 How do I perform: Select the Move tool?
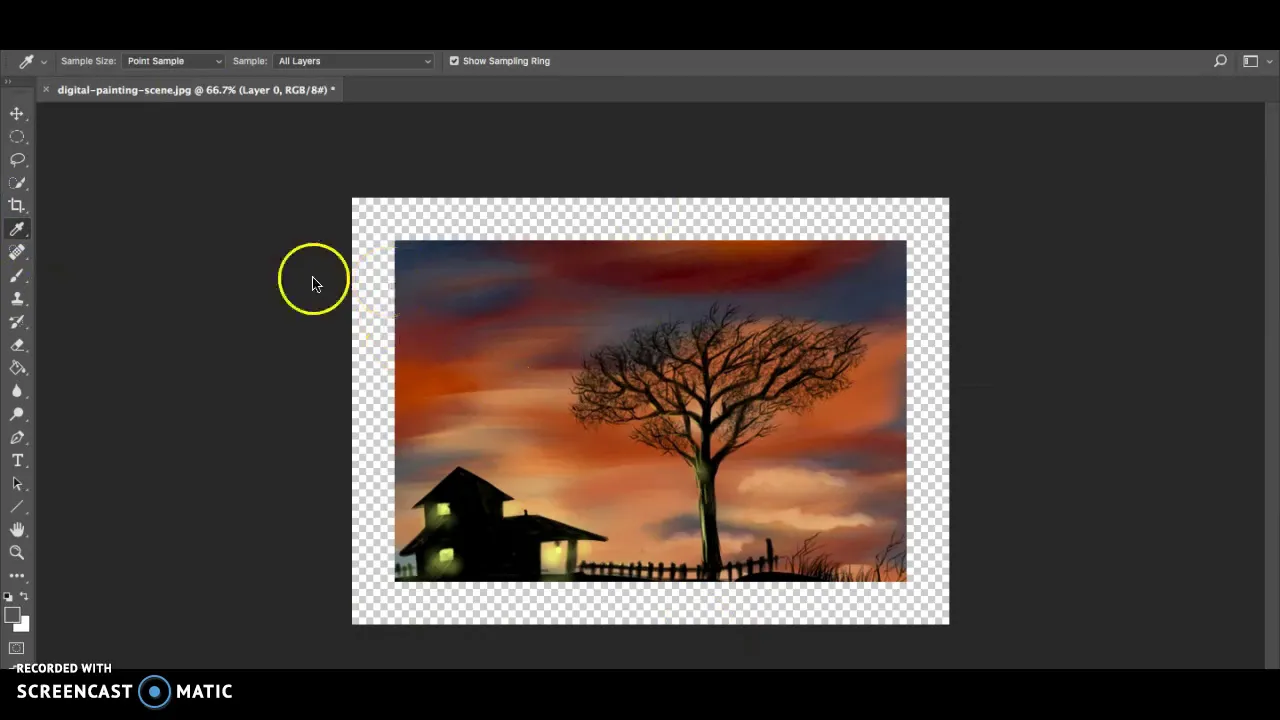tap(17, 114)
